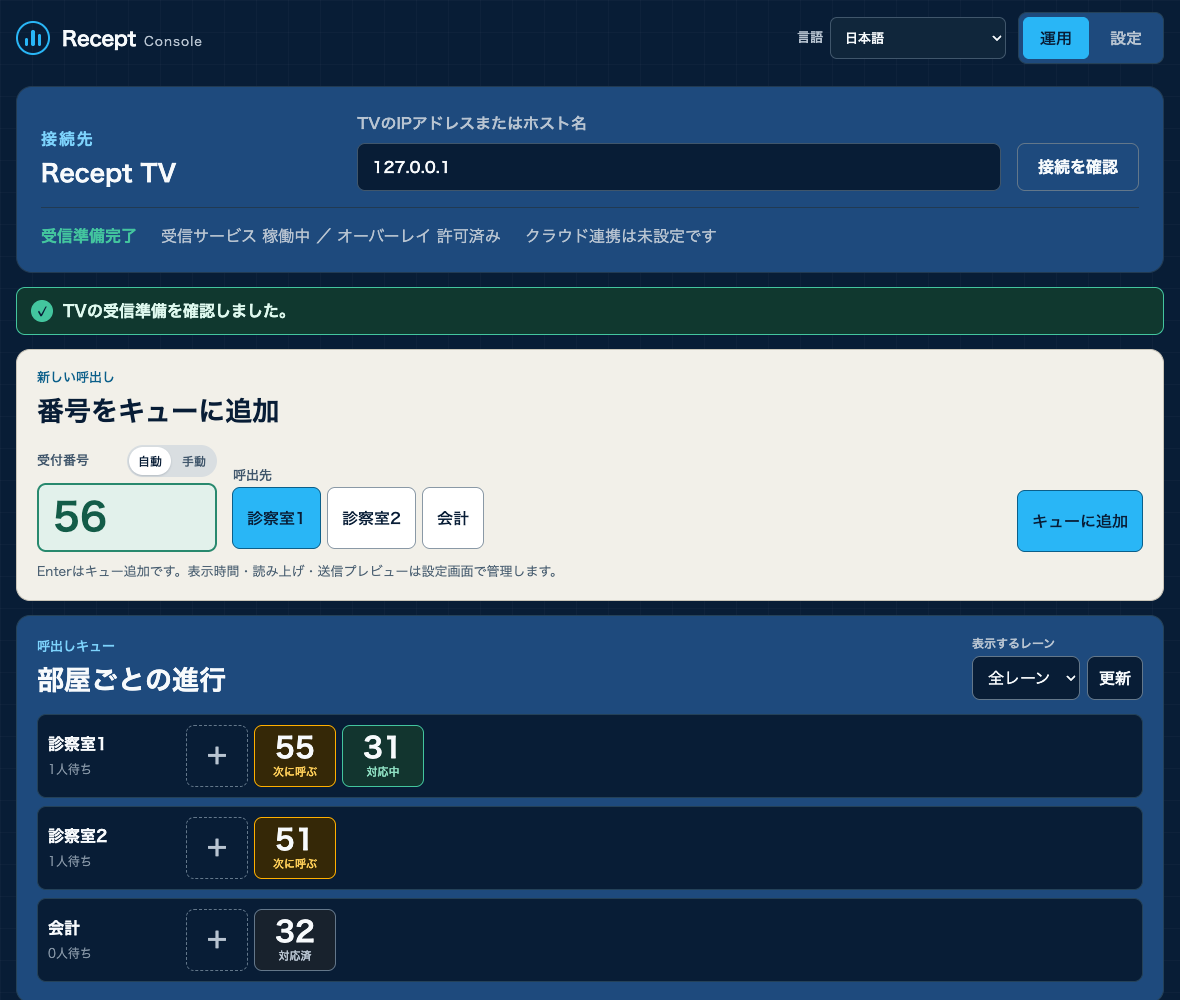Select 手動 numbering mode
1180x1000 pixels.
point(193,461)
